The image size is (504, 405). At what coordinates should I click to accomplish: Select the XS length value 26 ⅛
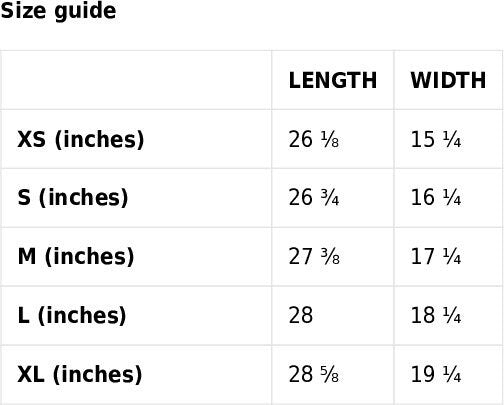pos(314,139)
